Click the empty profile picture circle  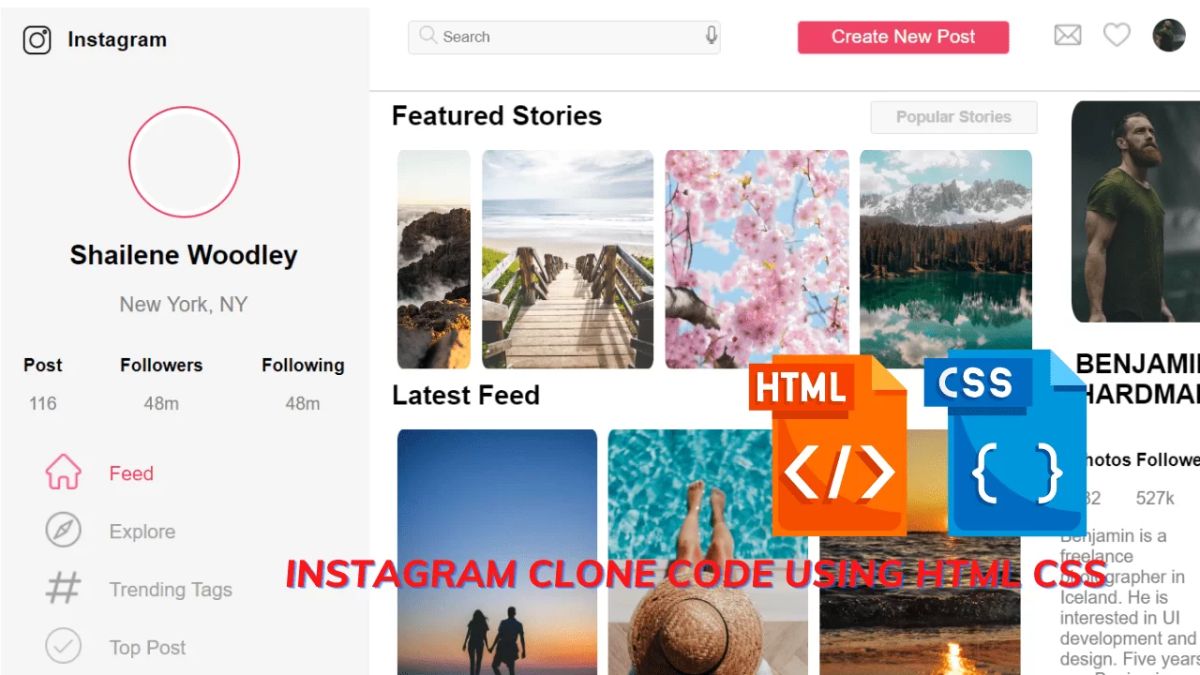(184, 162)
